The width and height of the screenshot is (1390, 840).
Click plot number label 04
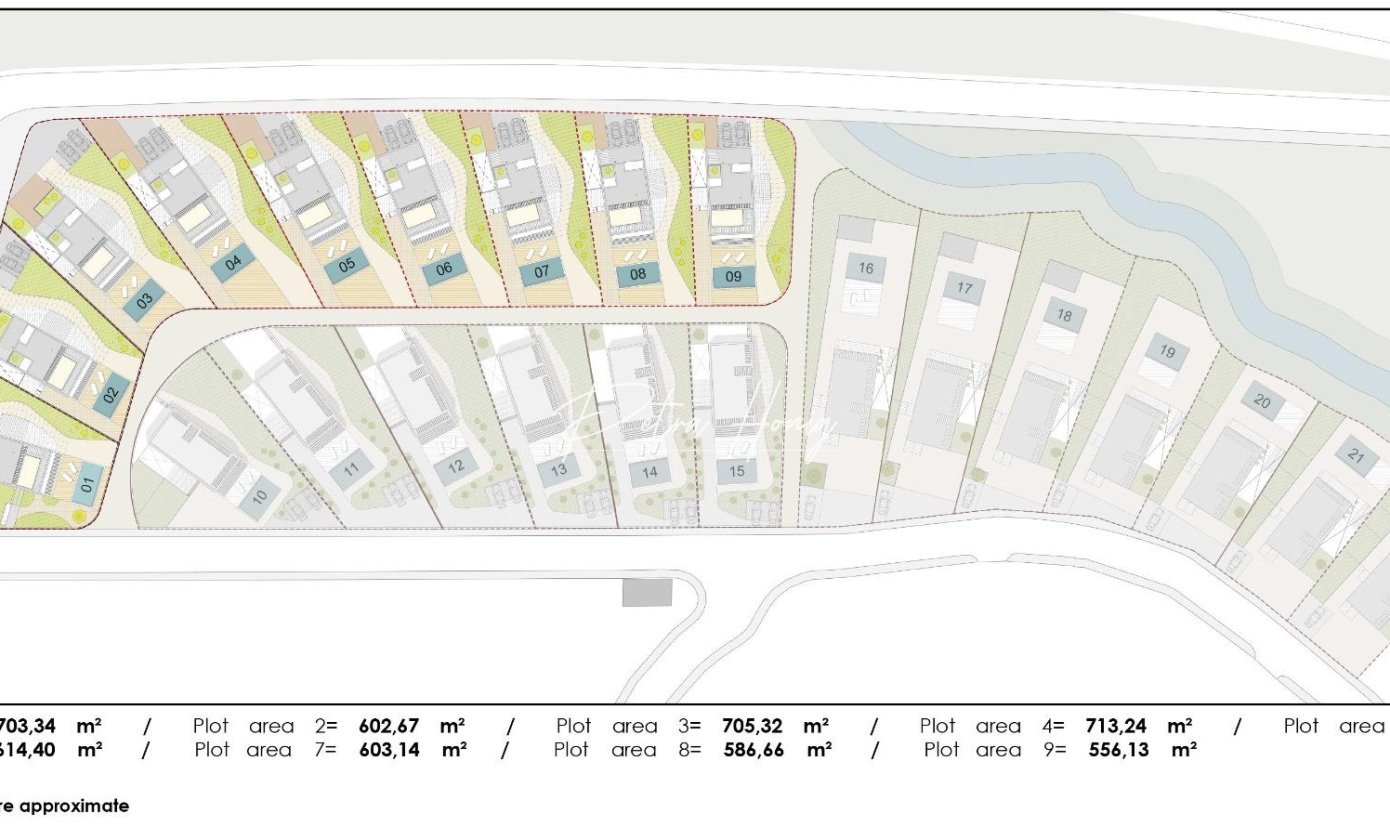click(x=234, y=264)
